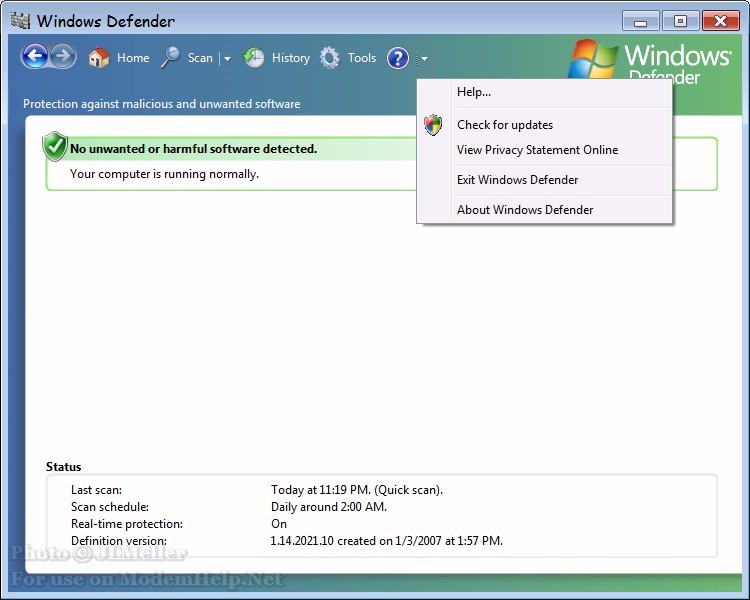Select Check for updates menu entry
This screenshot has height=600, width=750.
click(544, 125)
